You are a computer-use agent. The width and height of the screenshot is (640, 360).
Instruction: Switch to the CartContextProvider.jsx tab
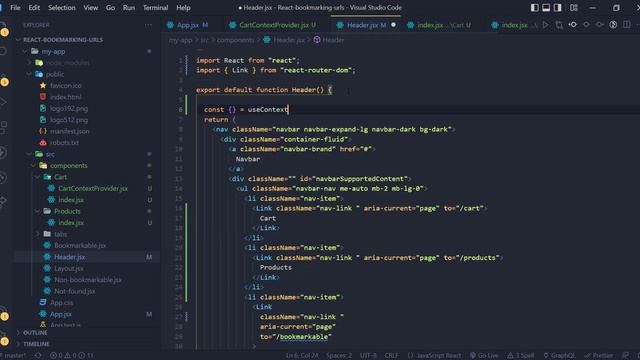click(x=273, y=25)
